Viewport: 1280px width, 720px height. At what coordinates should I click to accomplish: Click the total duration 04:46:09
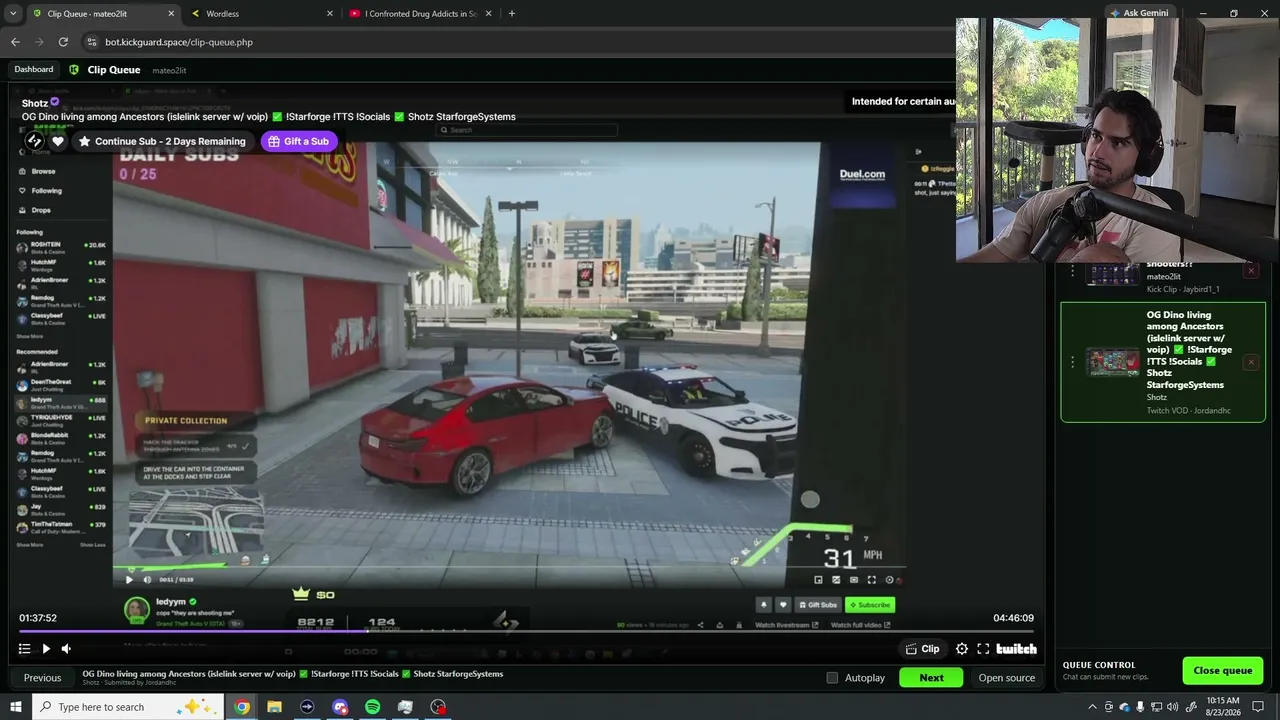(1013, 618)
